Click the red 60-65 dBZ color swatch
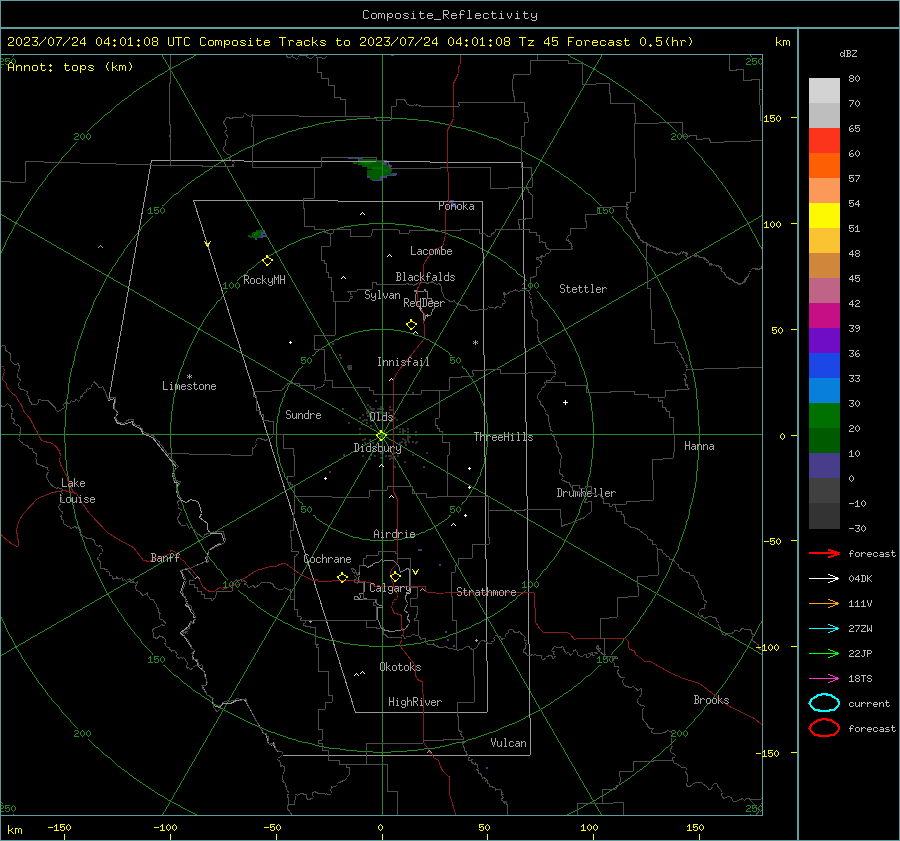The height and width of the screenshot is (841, 900). 824,140
